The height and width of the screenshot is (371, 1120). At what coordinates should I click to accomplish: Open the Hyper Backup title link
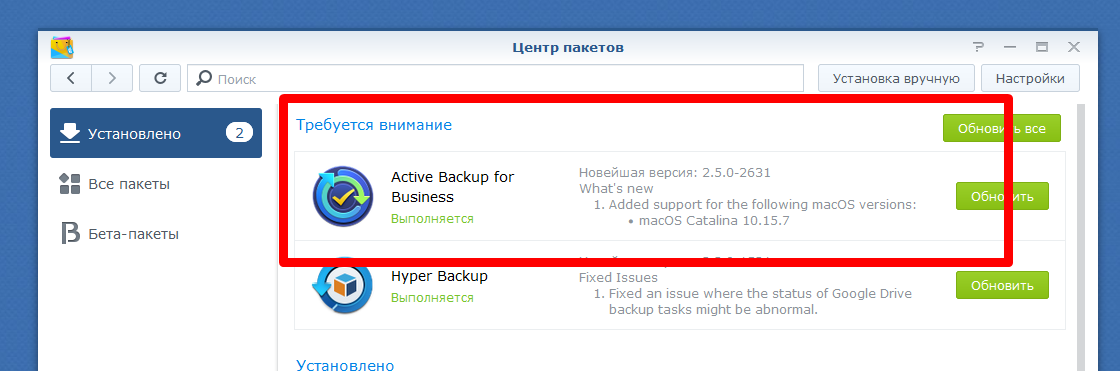pos(439,276)
